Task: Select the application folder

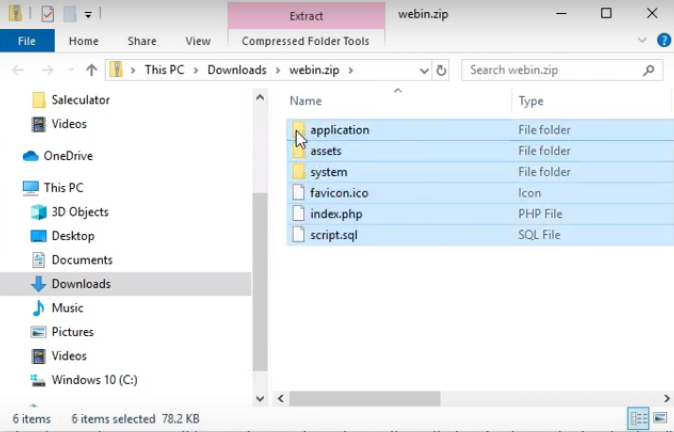Action: click(x=480, y=130)
